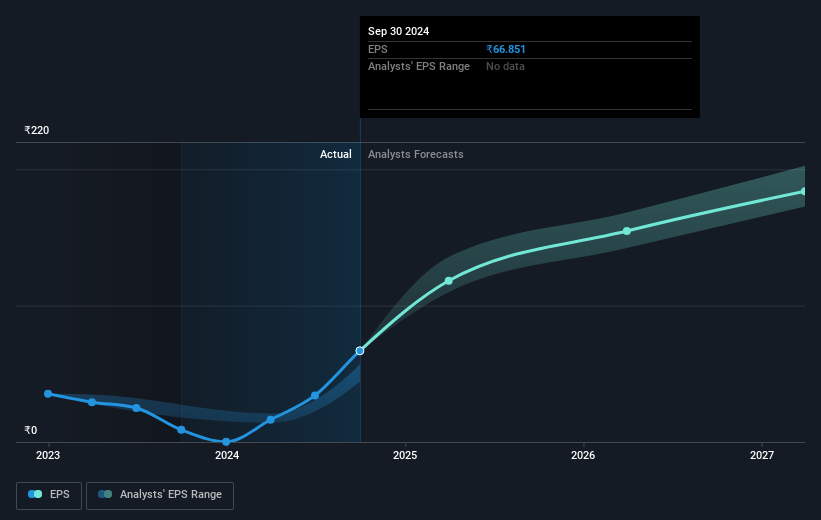
Task: Click the EPS color icon in legend
Action: tap(35, 494)
